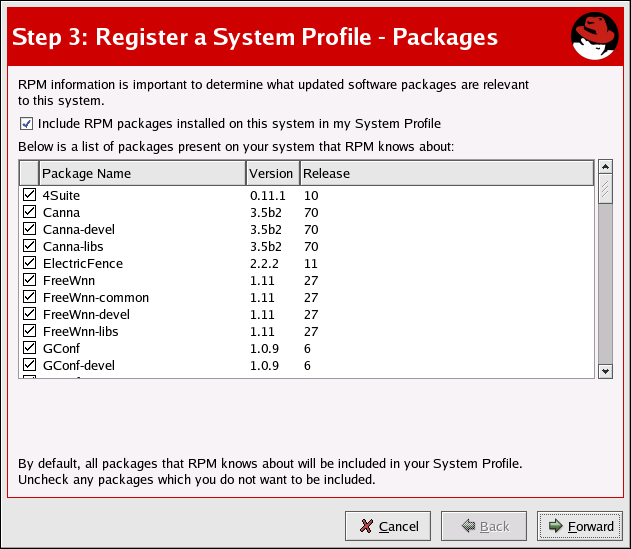Click release 70 in the Canna row

point(311,213)
